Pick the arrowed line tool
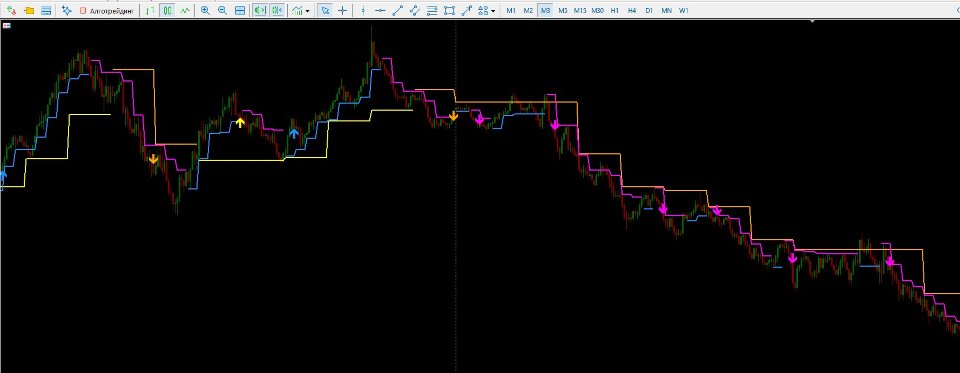Image resolution: width=960 pixels, height=373 pixels. pyautogui.click(x=467, y=10)
